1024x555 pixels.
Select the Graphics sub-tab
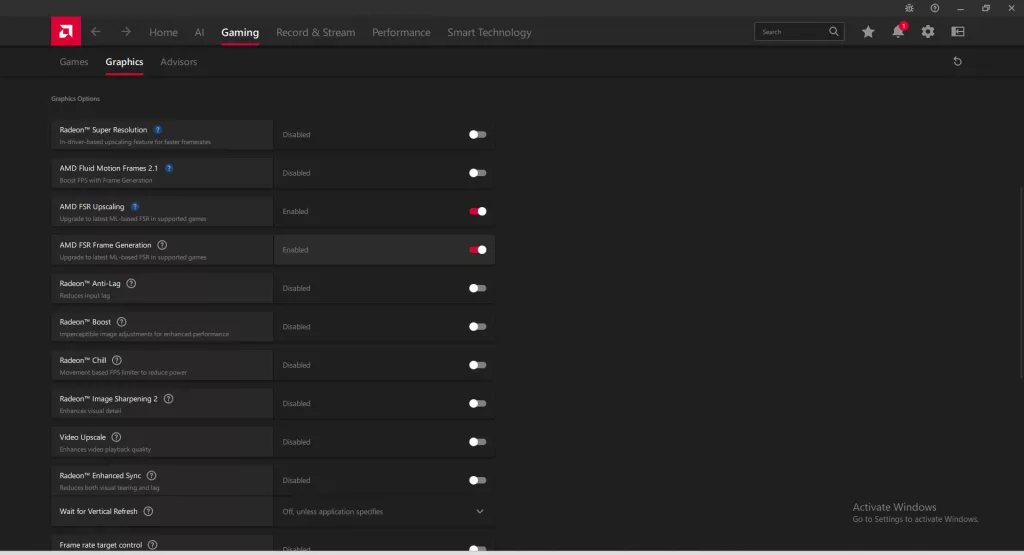click(124, 61)
